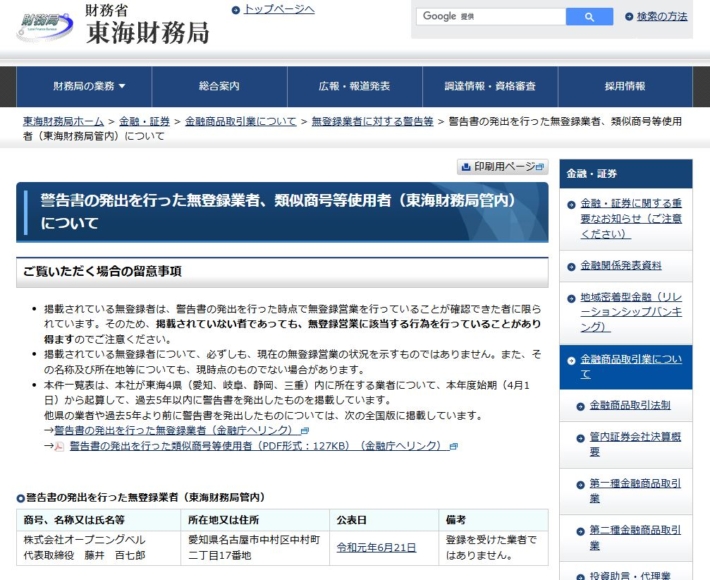710x580 pixels.
Task: Open 類似商号等使用者 PDF link
Action: (x=259, y=446)
